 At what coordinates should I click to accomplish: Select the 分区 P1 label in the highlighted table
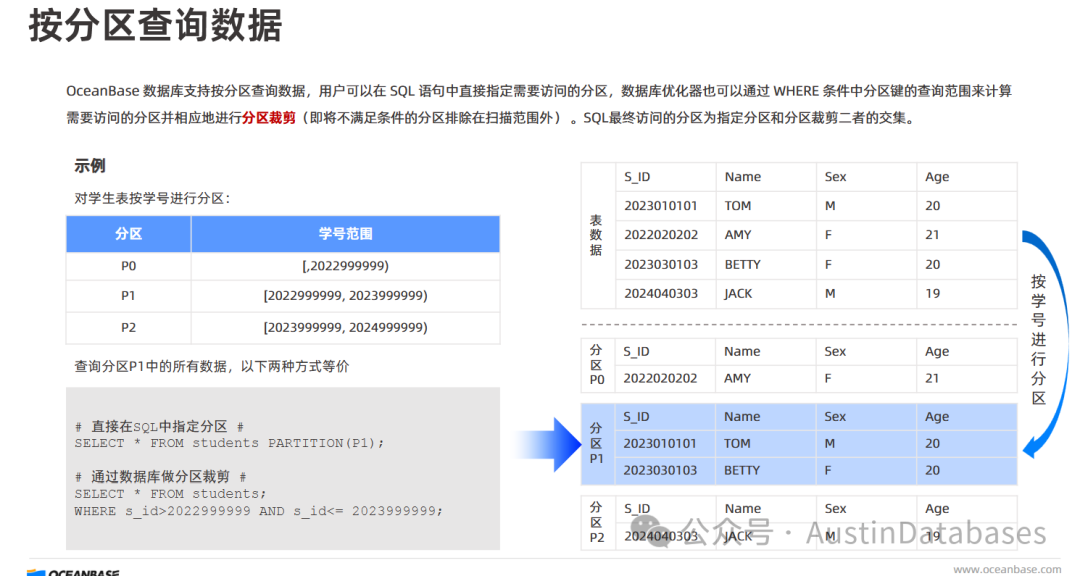[x=596, y=444]
